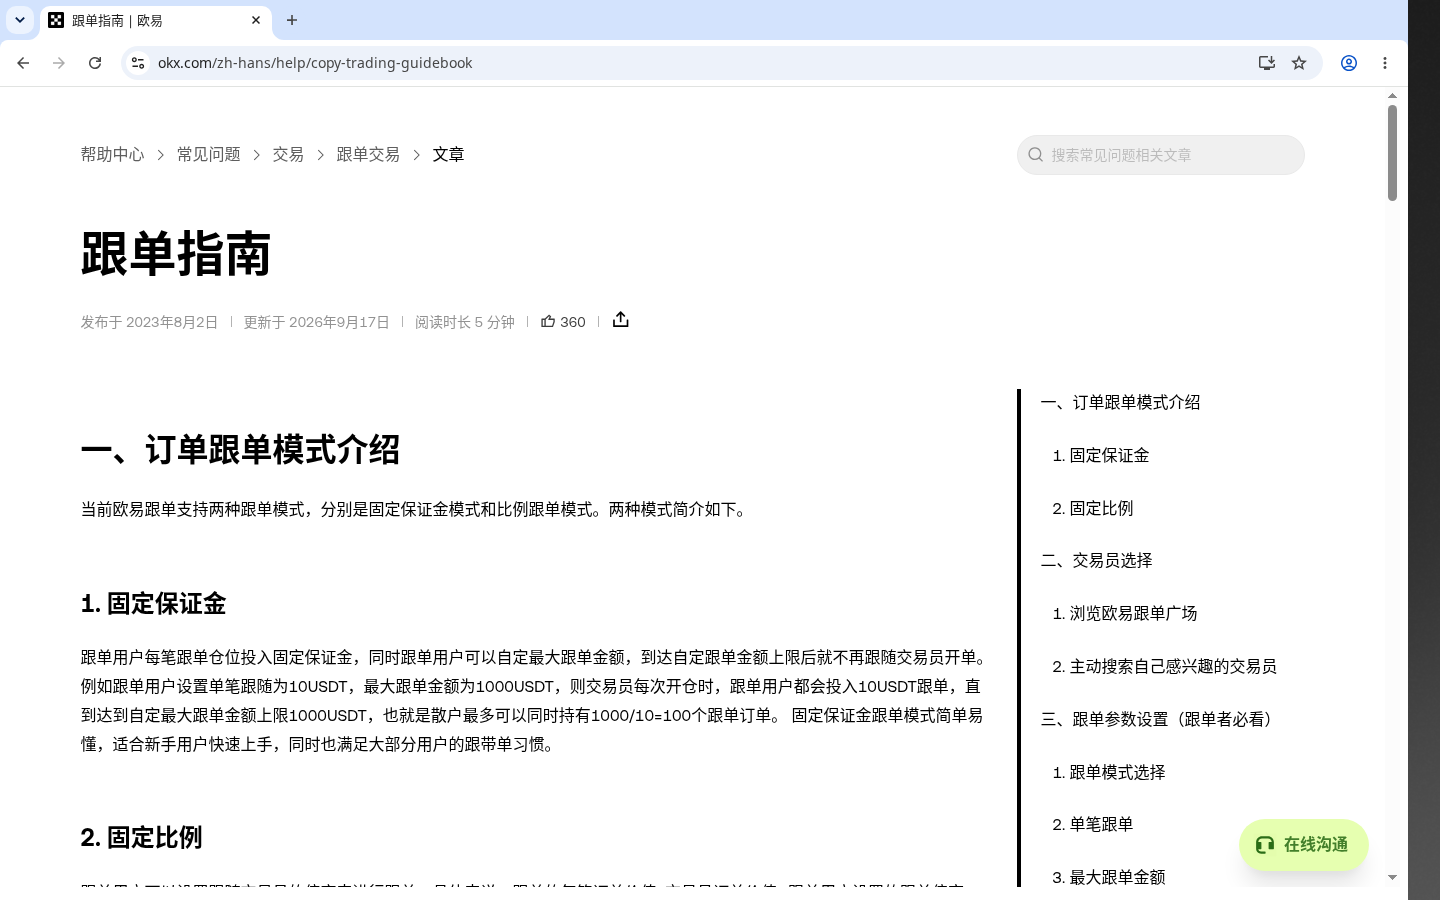Click the page vertical scrollbar thumb
This screenshot has height=900, width=1440.
point(1392,152)
